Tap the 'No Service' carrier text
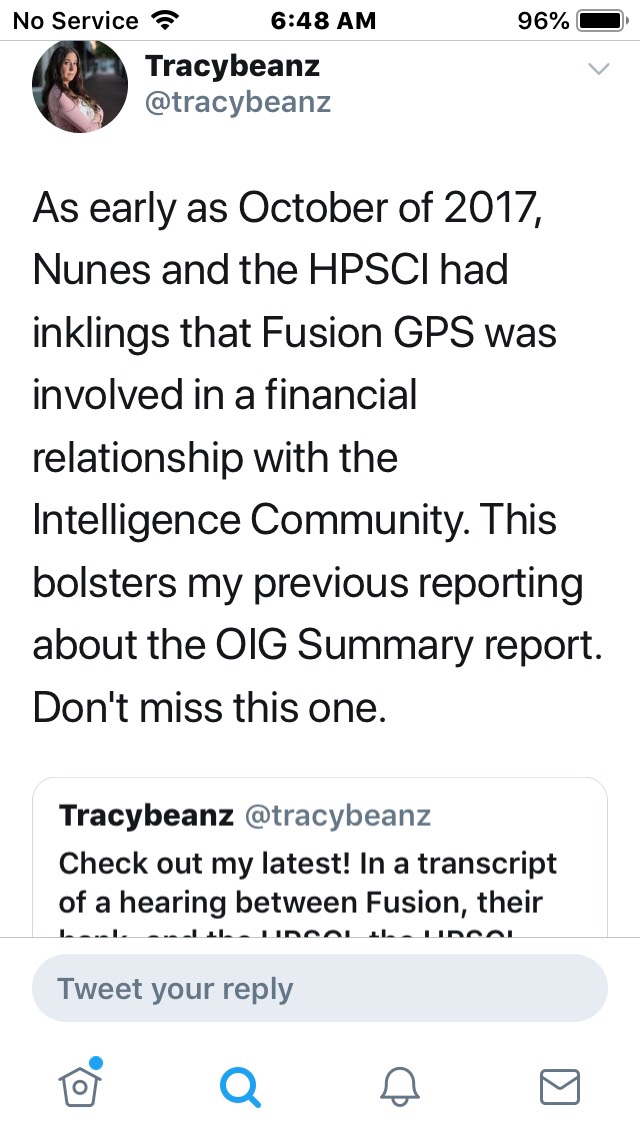The image size is (640, 1136). 75,20
